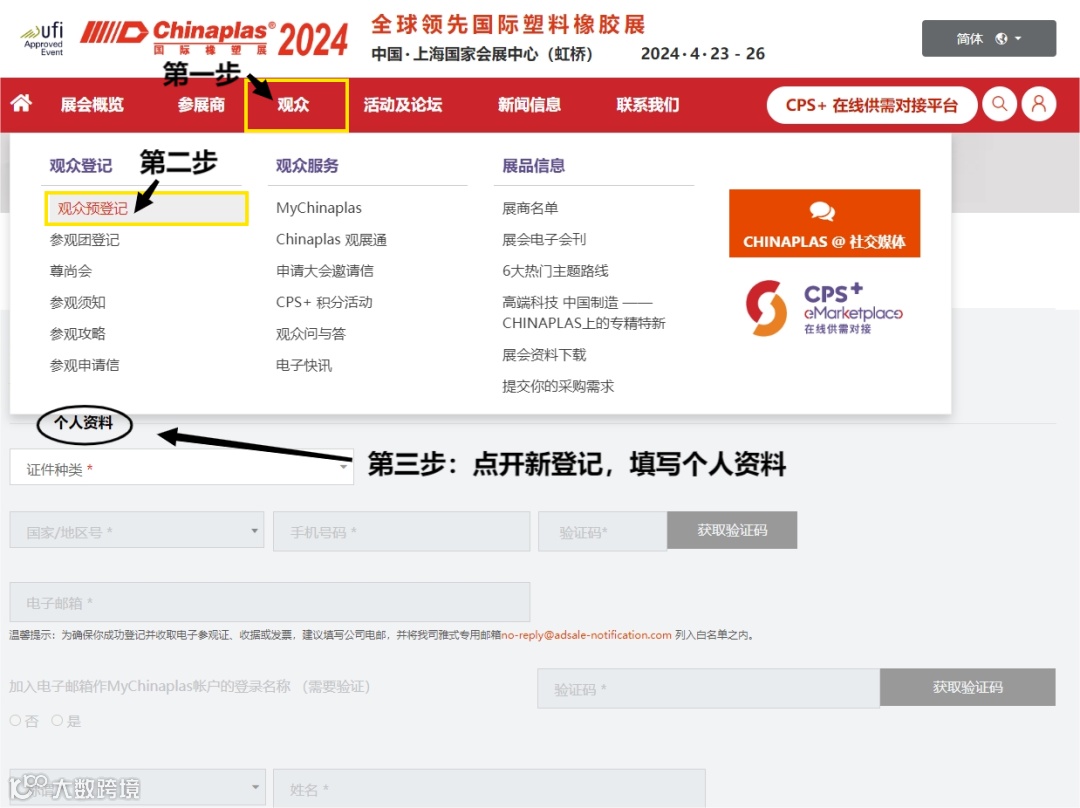The height and width of the screenshot is (808, 1080).
Task: Open the 联系我们 menu
Action: [x=647, y=105]
